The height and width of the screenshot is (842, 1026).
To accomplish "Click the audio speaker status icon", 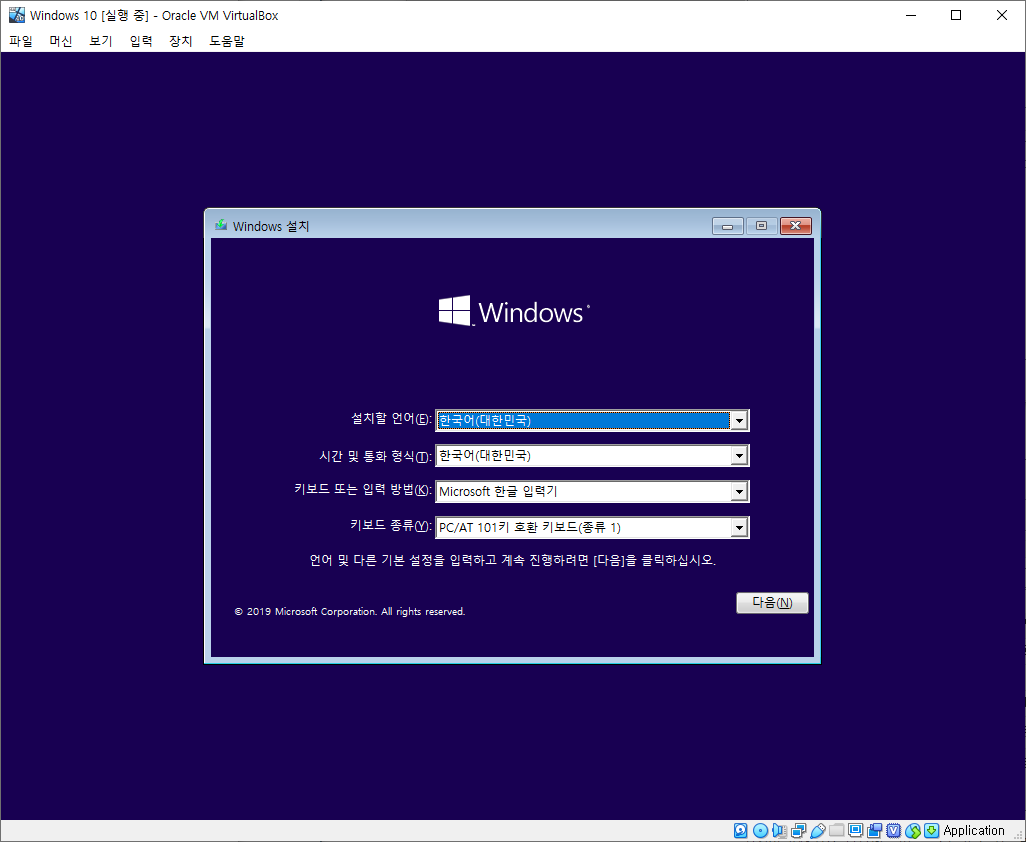I will pos(779,831).
